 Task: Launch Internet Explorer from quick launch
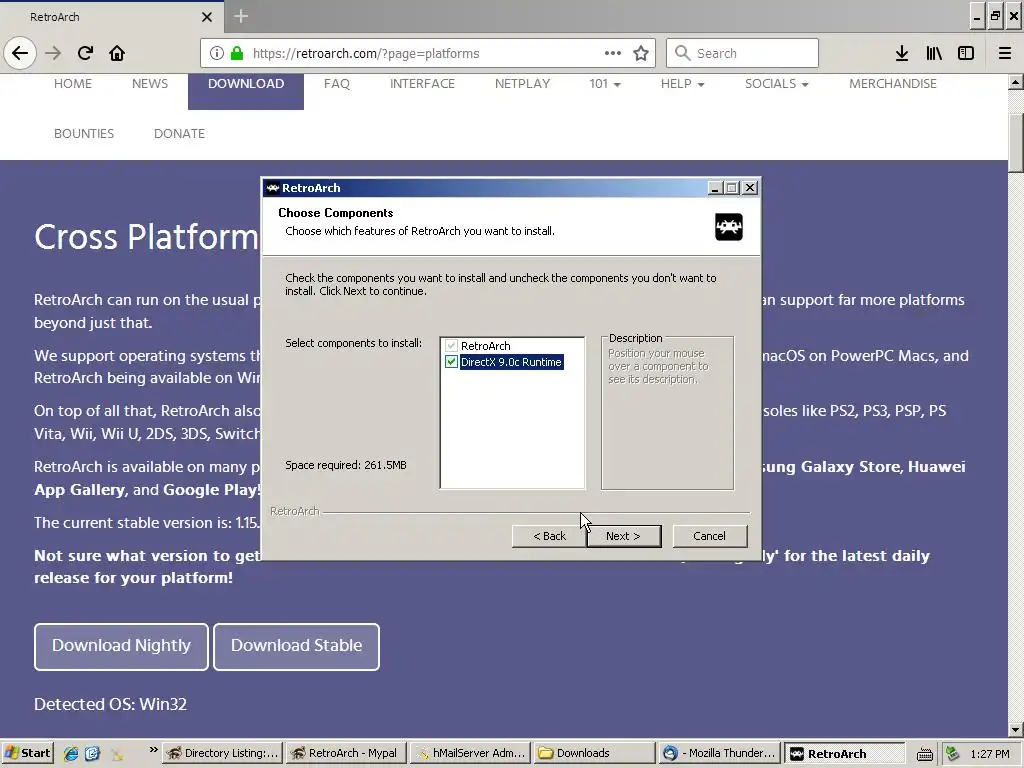click(71, 753)
